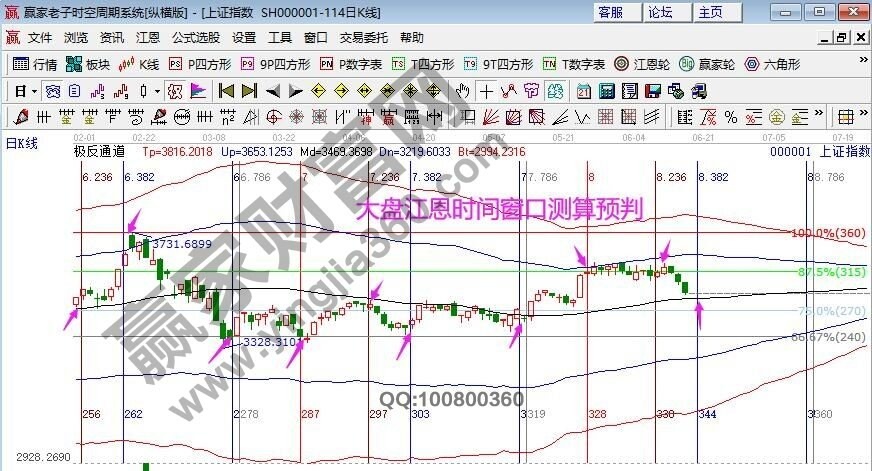
Task: Select the hand pan tool
Action: (462, 91)
